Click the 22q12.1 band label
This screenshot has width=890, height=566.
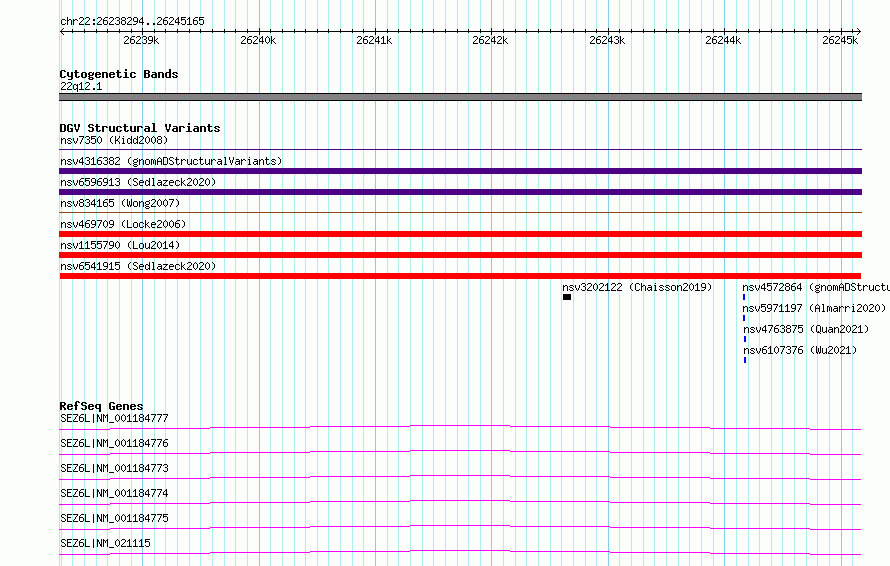pos(81,86)
